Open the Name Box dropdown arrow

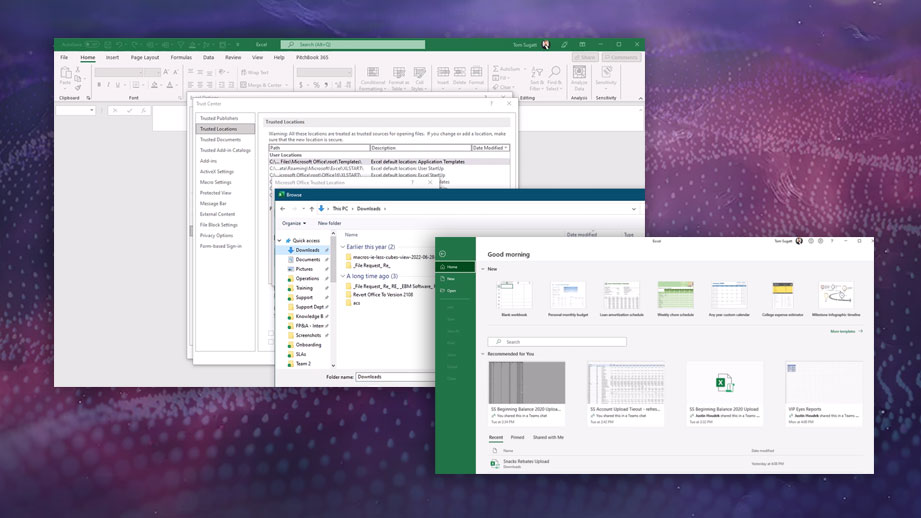(92, 110)
